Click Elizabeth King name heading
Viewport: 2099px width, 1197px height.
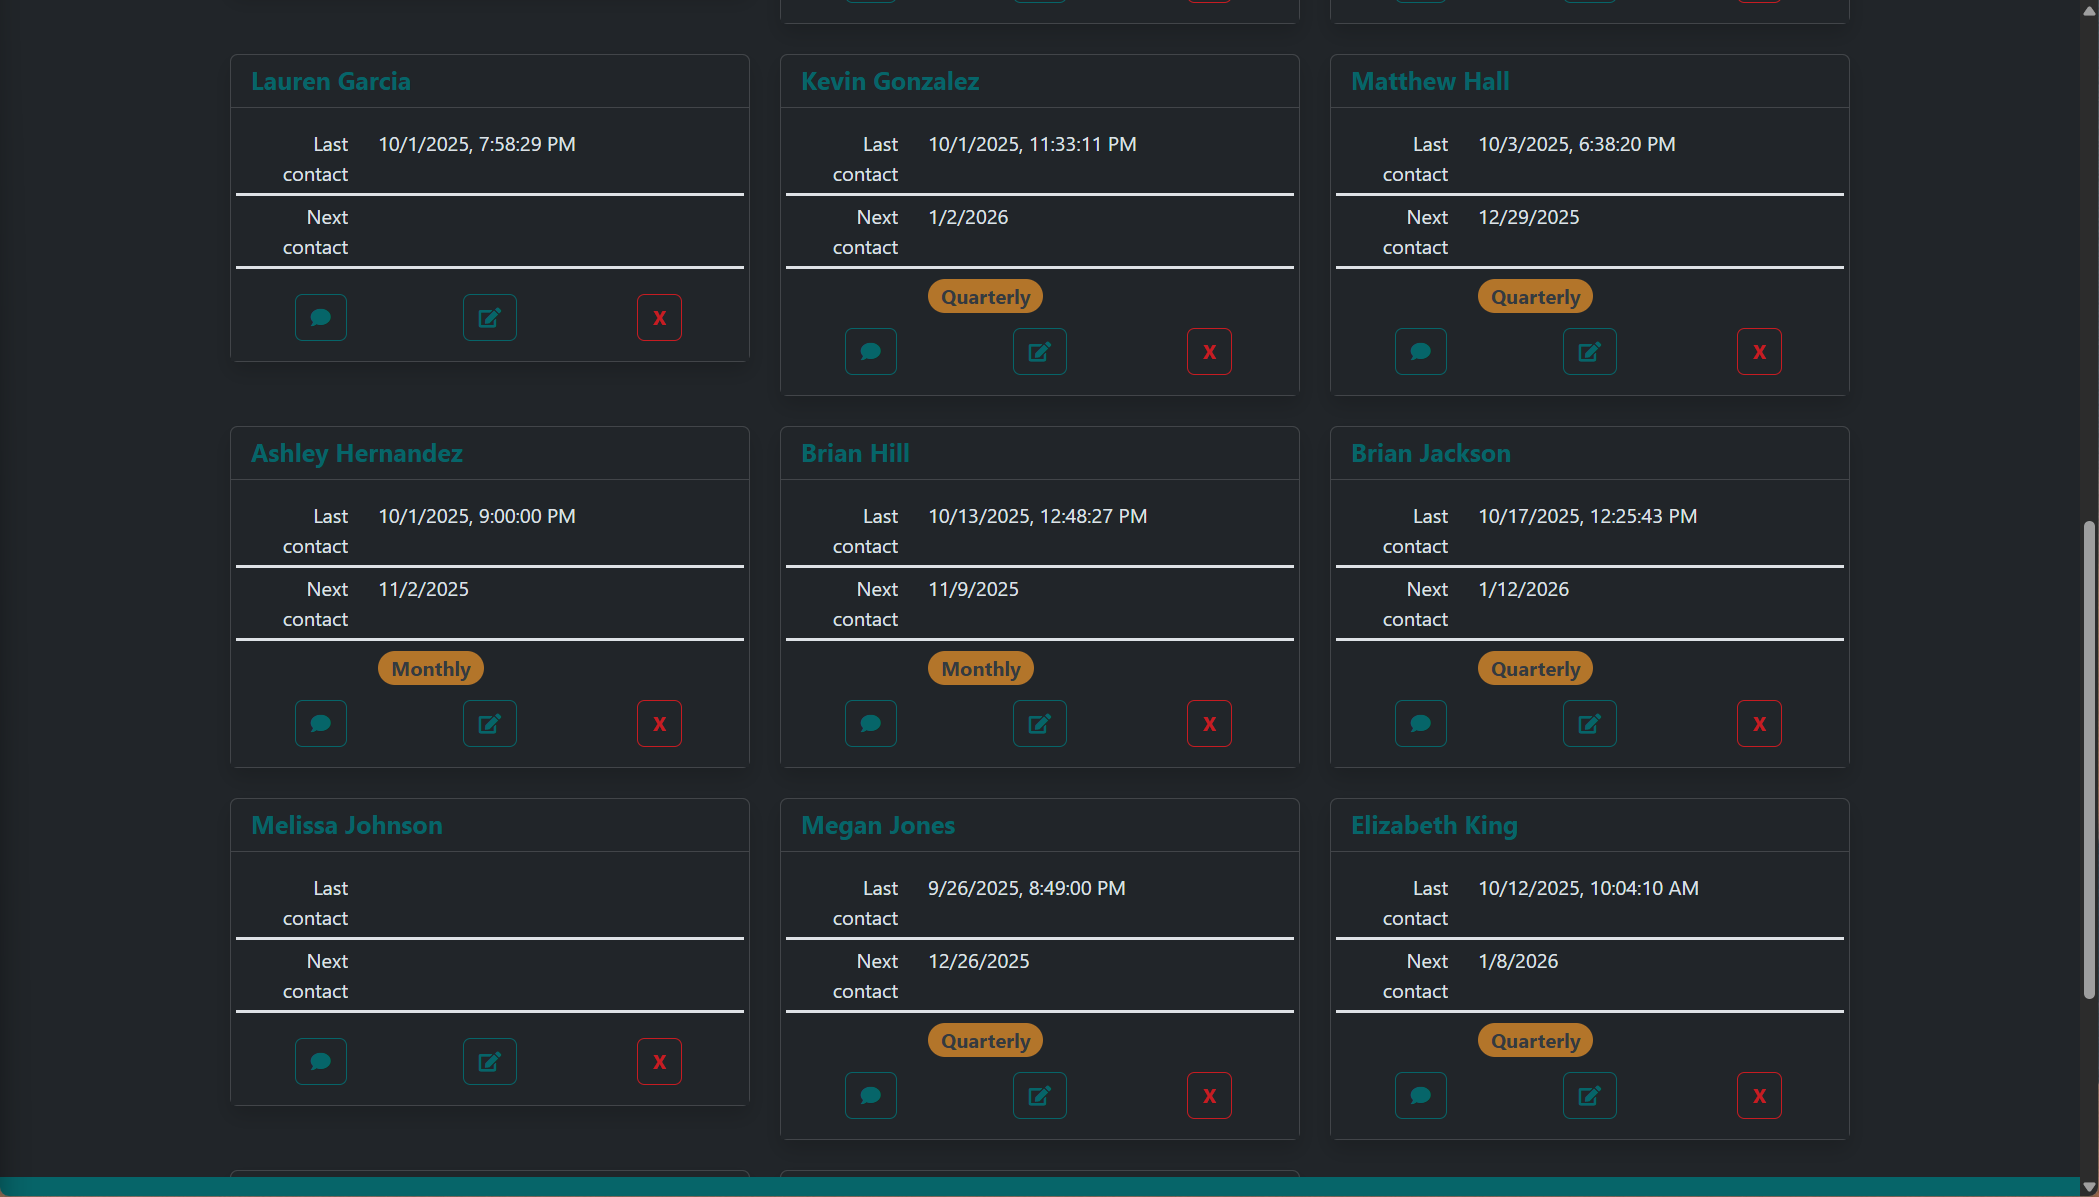1434,826
